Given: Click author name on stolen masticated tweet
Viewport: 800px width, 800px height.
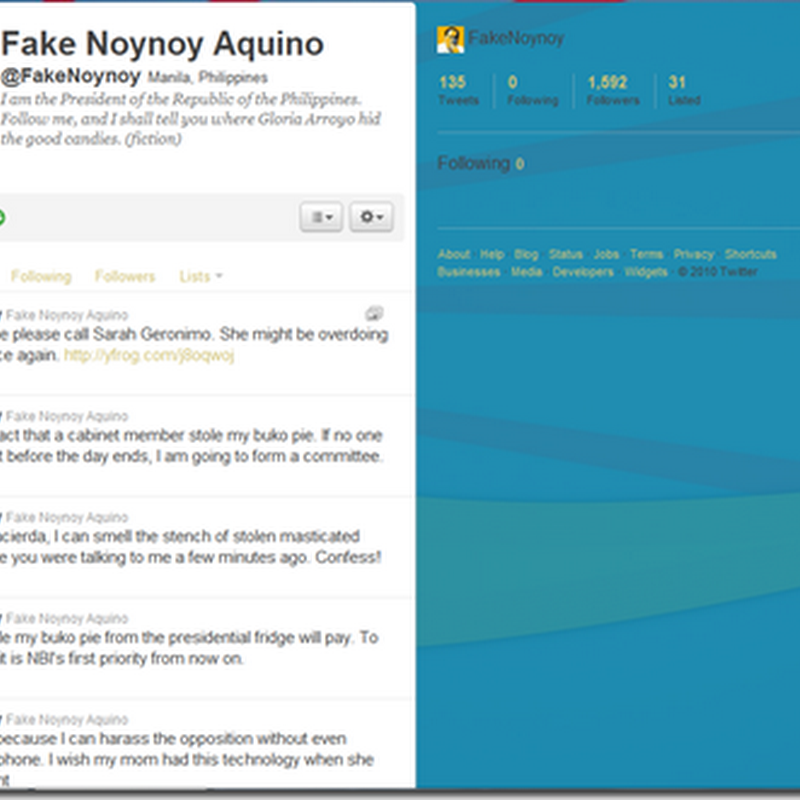Looking at the screenshot, I should [66, 517].
